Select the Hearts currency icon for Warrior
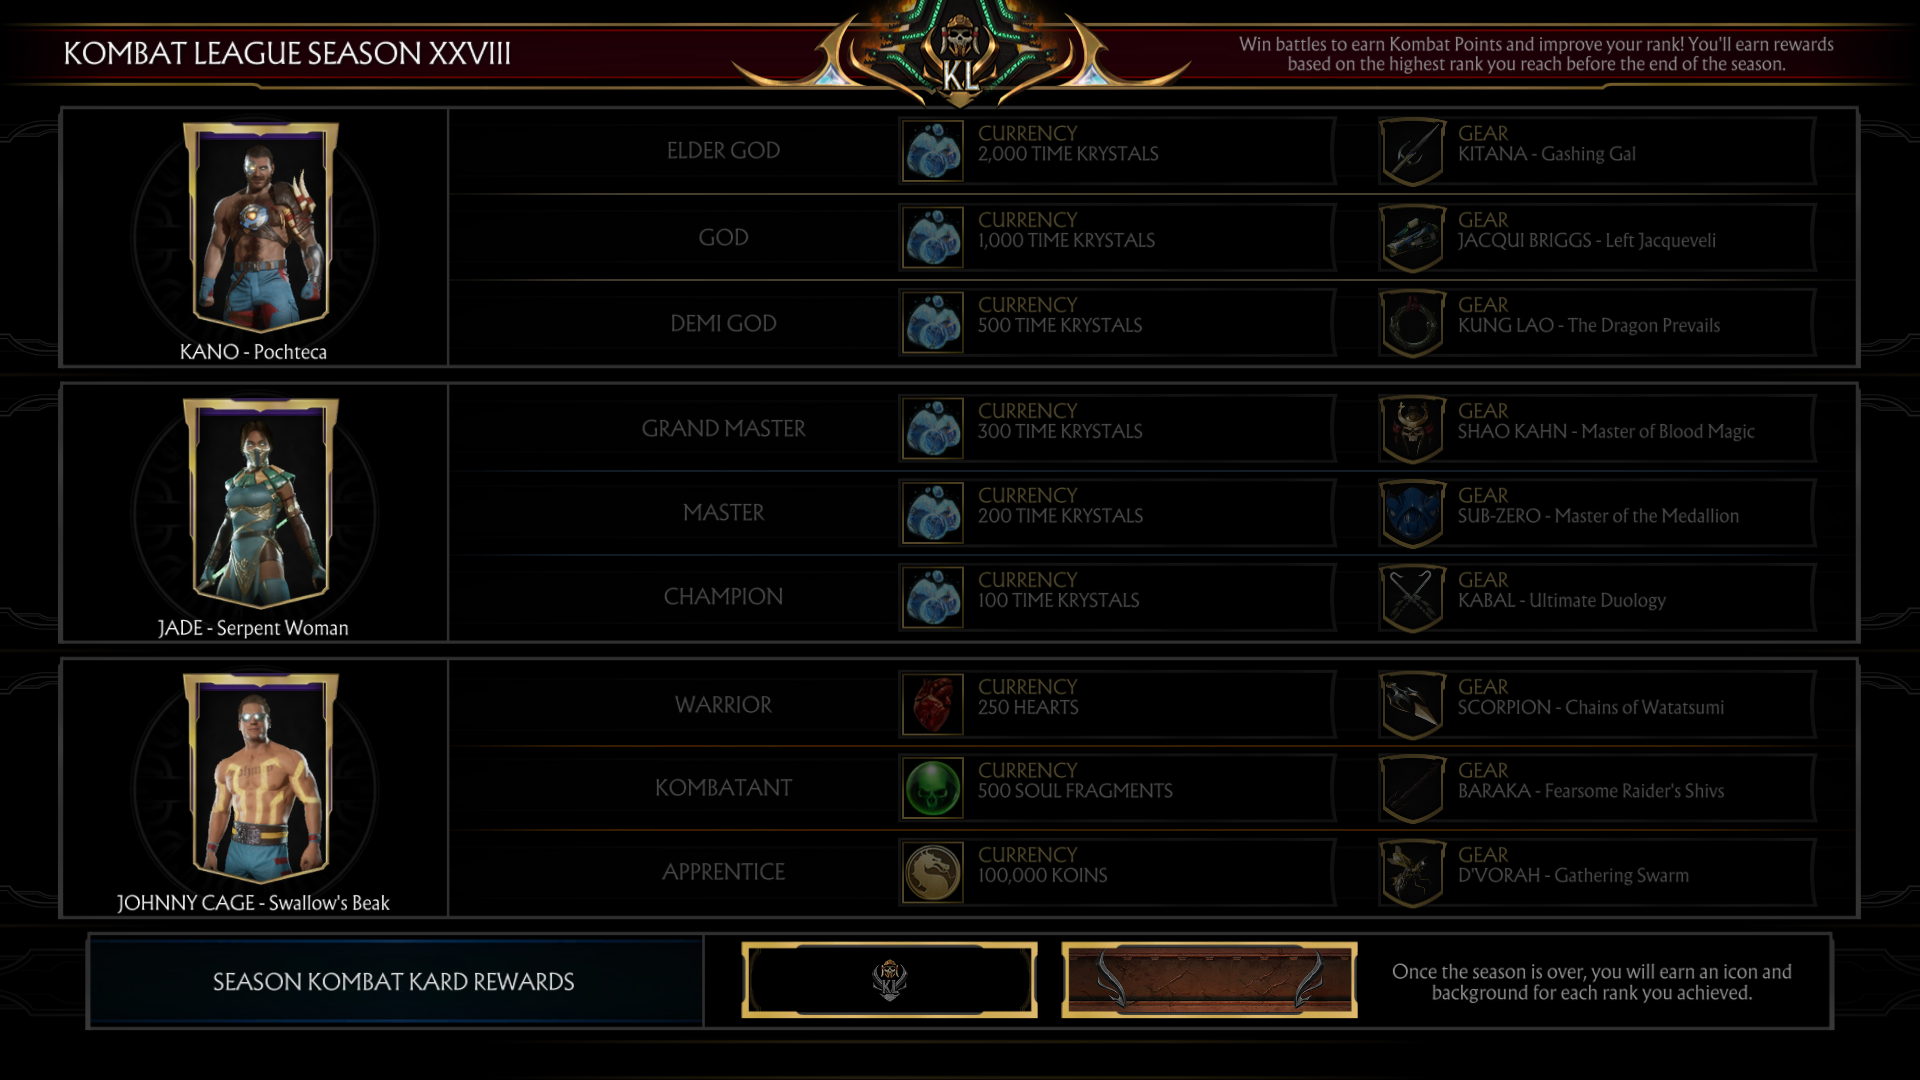Screen dimensions: 1920x1080 (x=932, y=704)
